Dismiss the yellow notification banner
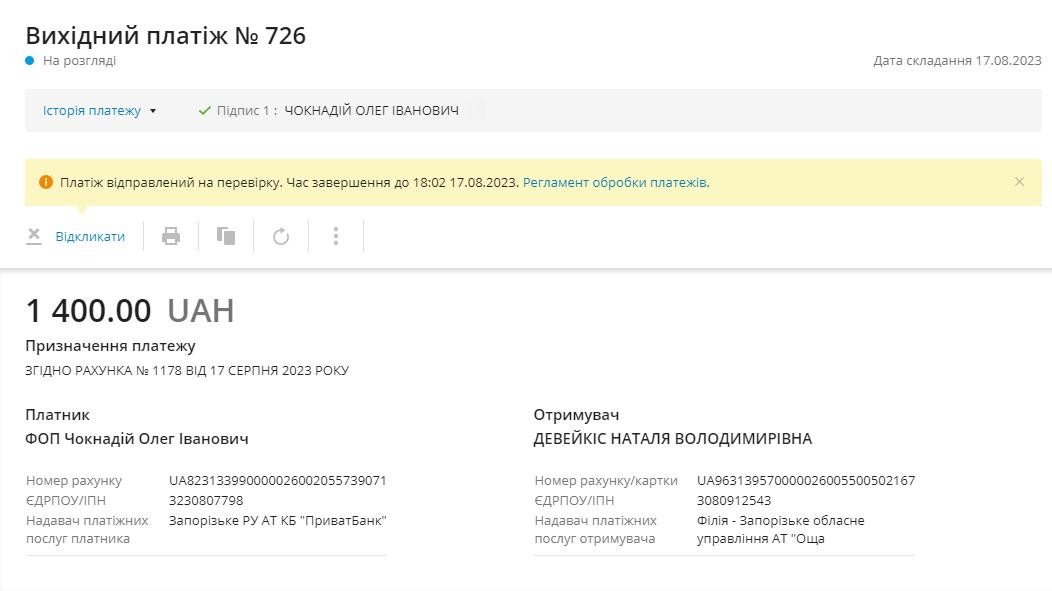Image resolution: width=1052 pixels, height=591 pixels. pos(1019,182)
